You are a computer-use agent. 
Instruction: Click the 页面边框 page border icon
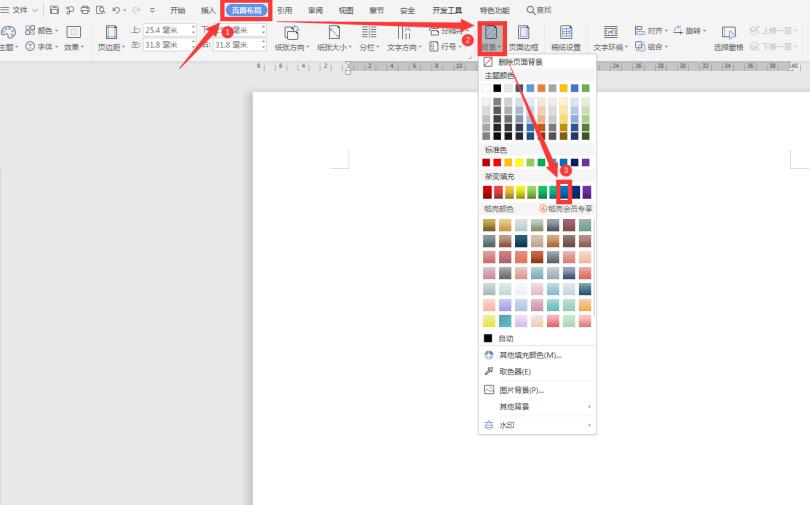523,38
